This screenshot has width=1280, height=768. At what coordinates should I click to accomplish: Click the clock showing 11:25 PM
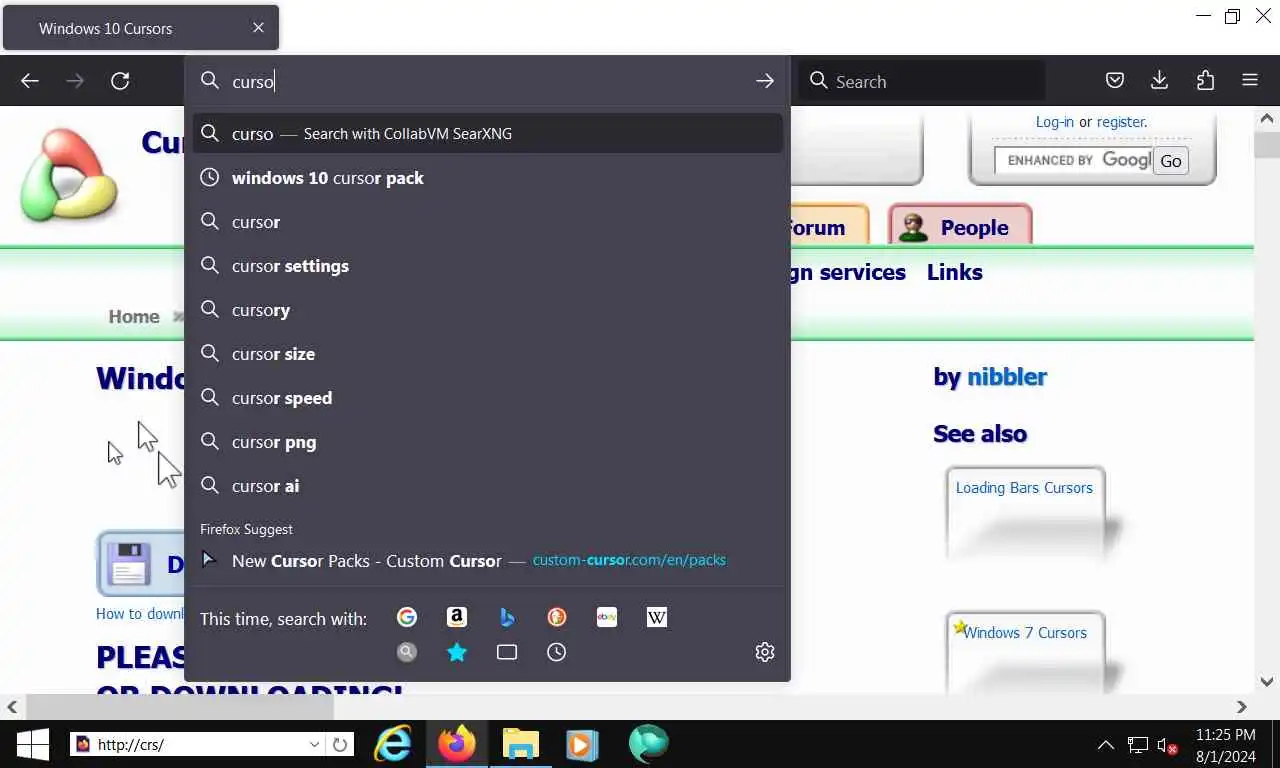tap(1225, 735)
